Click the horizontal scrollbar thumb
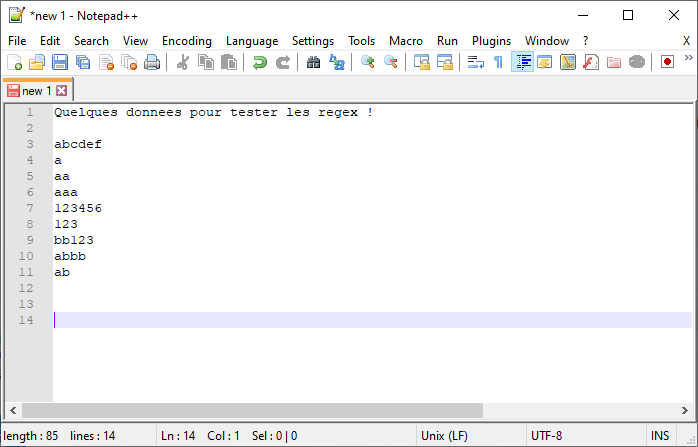698x447 pixels. 252,410
